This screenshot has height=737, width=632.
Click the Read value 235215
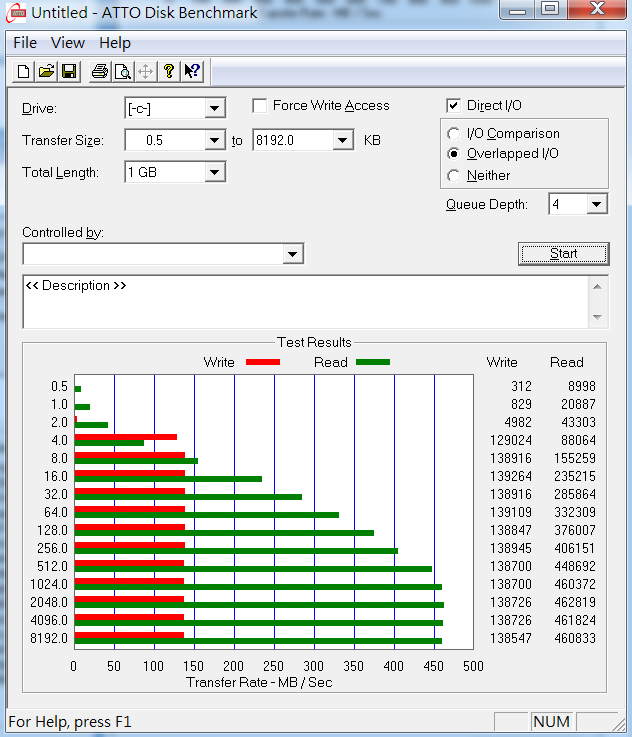pyautogui.click(x=575, y=477)
